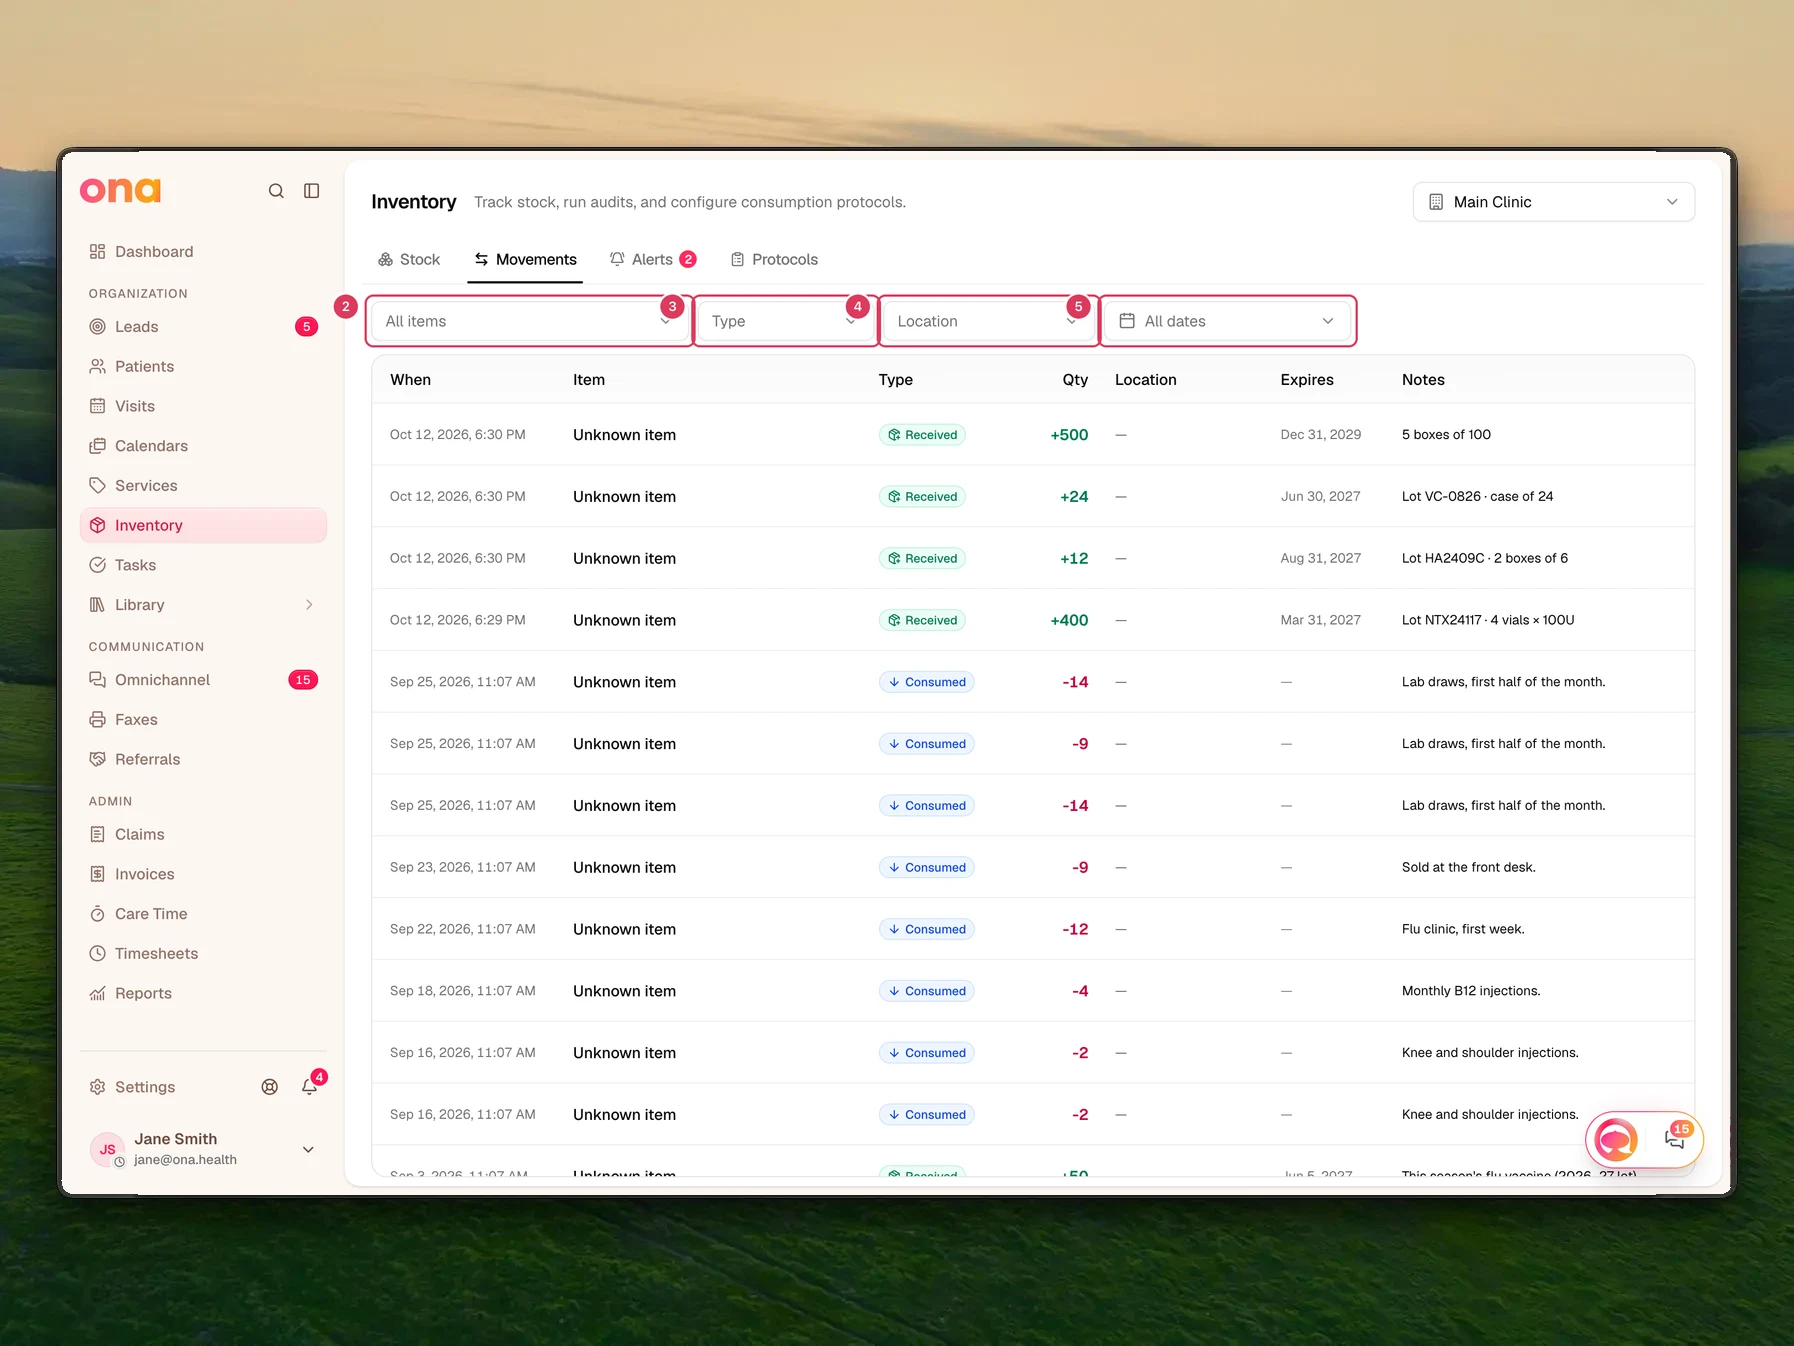This screenshot has height=1346, width=1794.
Task: Expand the Library submenu chevron
Action: [x=309, y=605]
